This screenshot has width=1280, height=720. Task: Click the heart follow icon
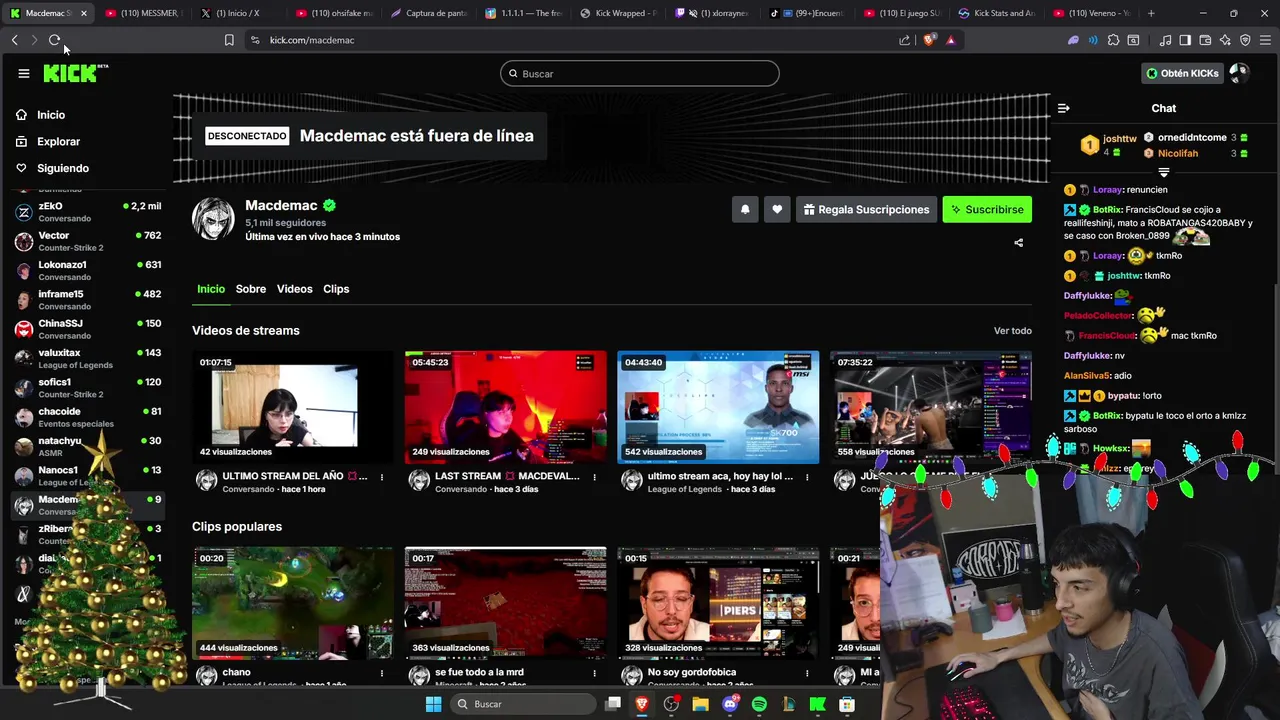pyautogui.click(x=777, y=209)
